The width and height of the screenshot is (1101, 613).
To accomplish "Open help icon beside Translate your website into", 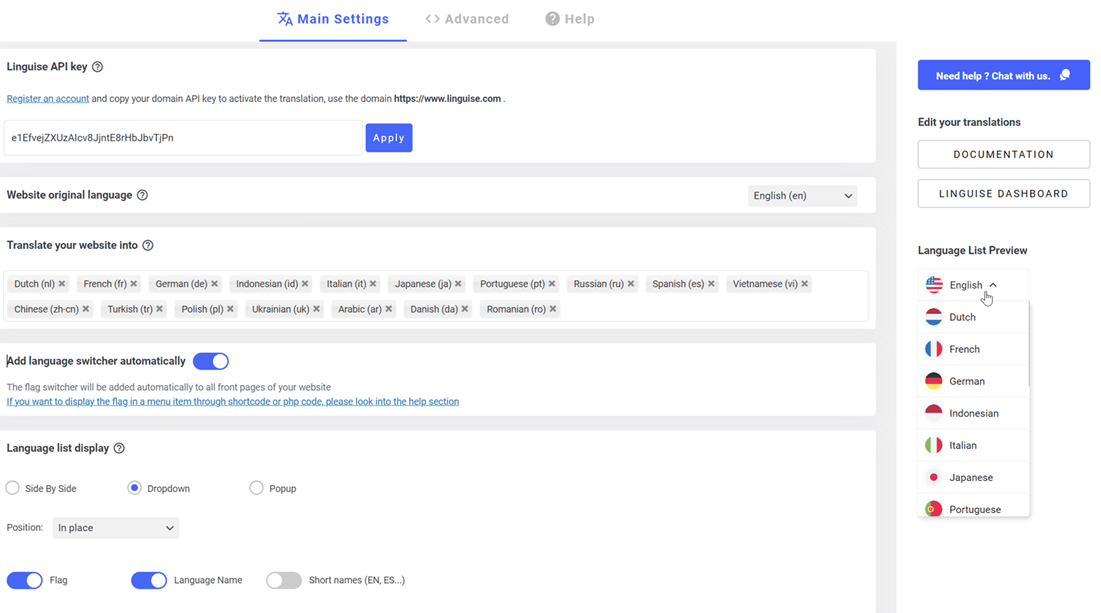I will tap(148, 245).
